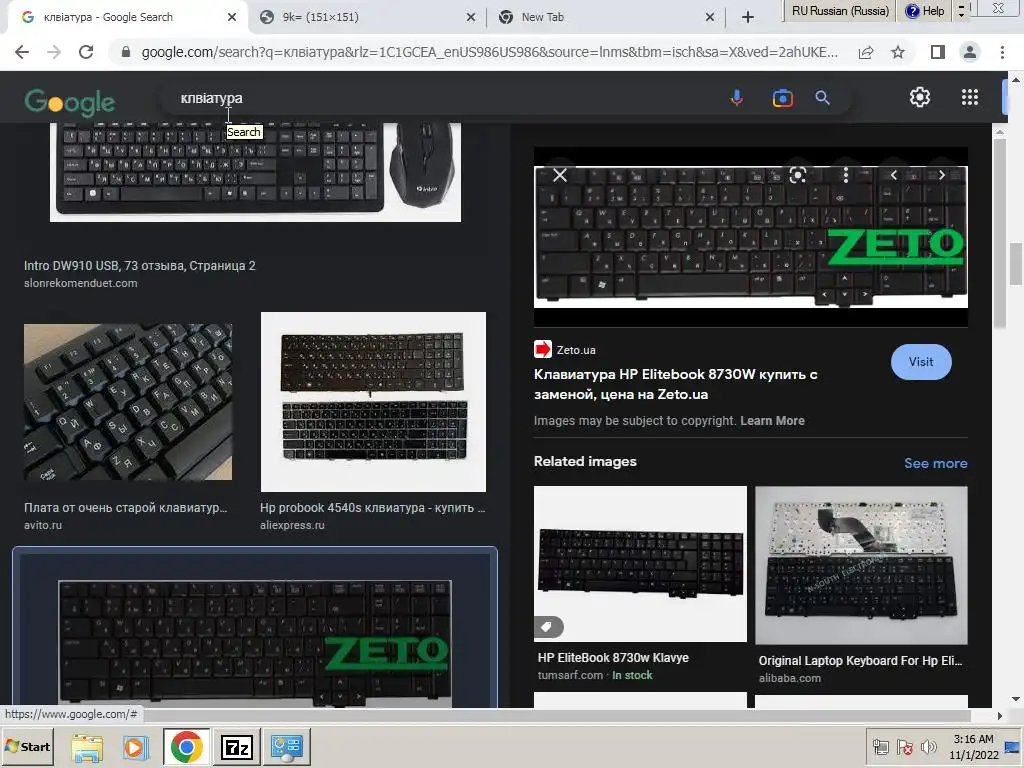Screen dimensions: 1024x768
Task: Click the RU Russian (Russia) language bar
Action: click(840, 10)
